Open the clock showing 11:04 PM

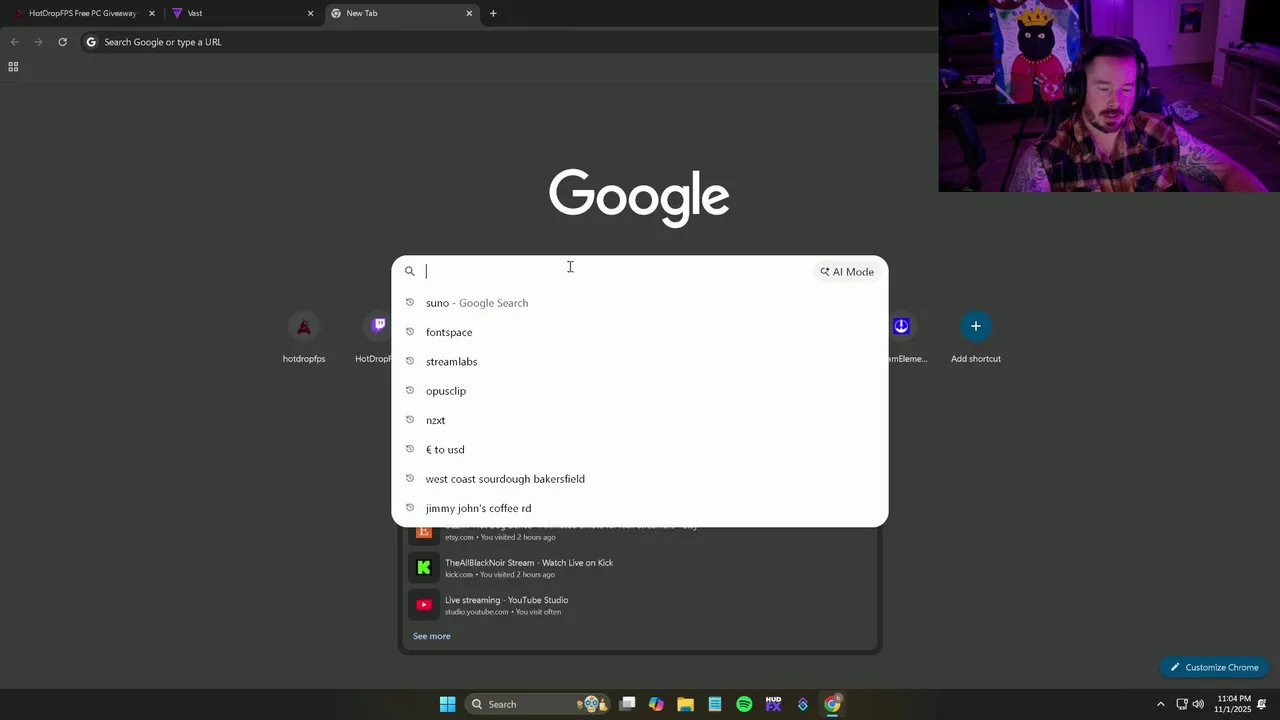click(x=1233, y=704)
